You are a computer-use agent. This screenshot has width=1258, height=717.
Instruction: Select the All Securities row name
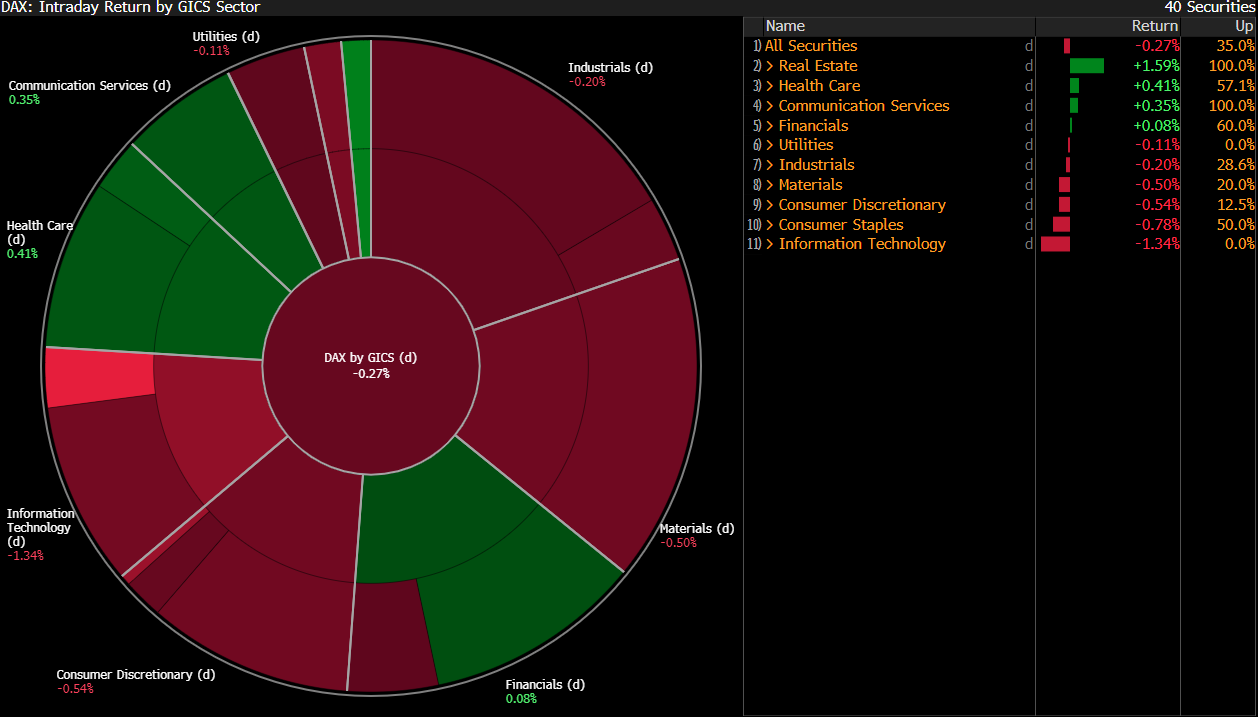(x=811, y=46)
